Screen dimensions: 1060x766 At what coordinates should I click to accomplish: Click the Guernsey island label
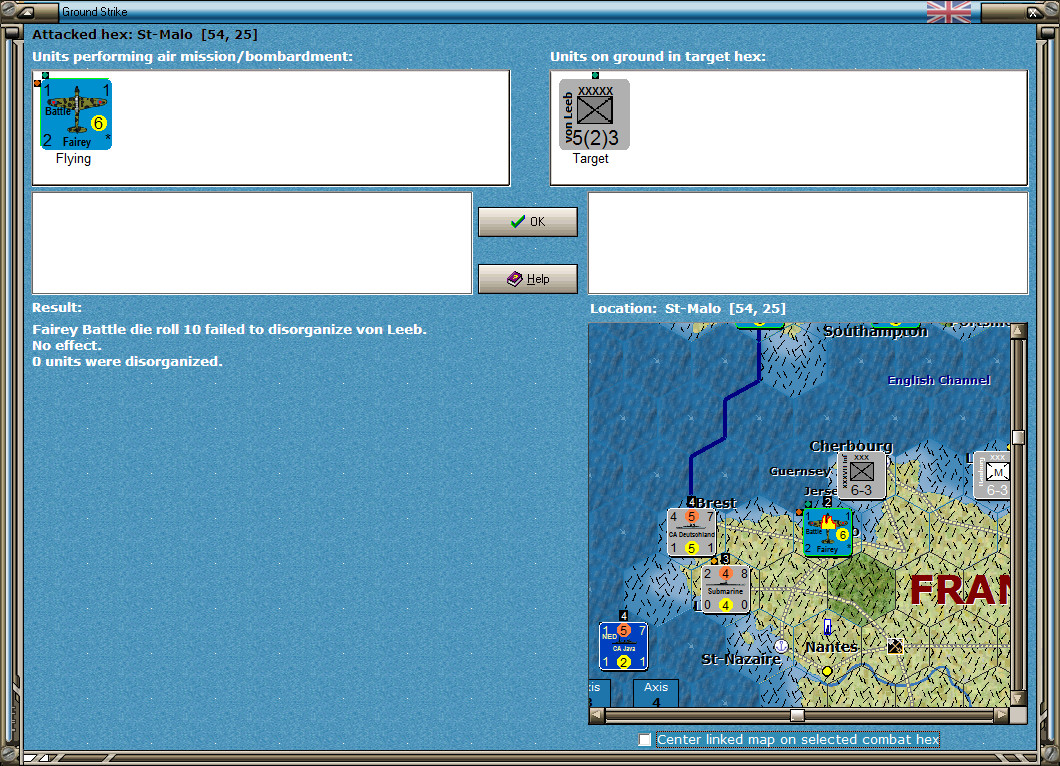800,471
